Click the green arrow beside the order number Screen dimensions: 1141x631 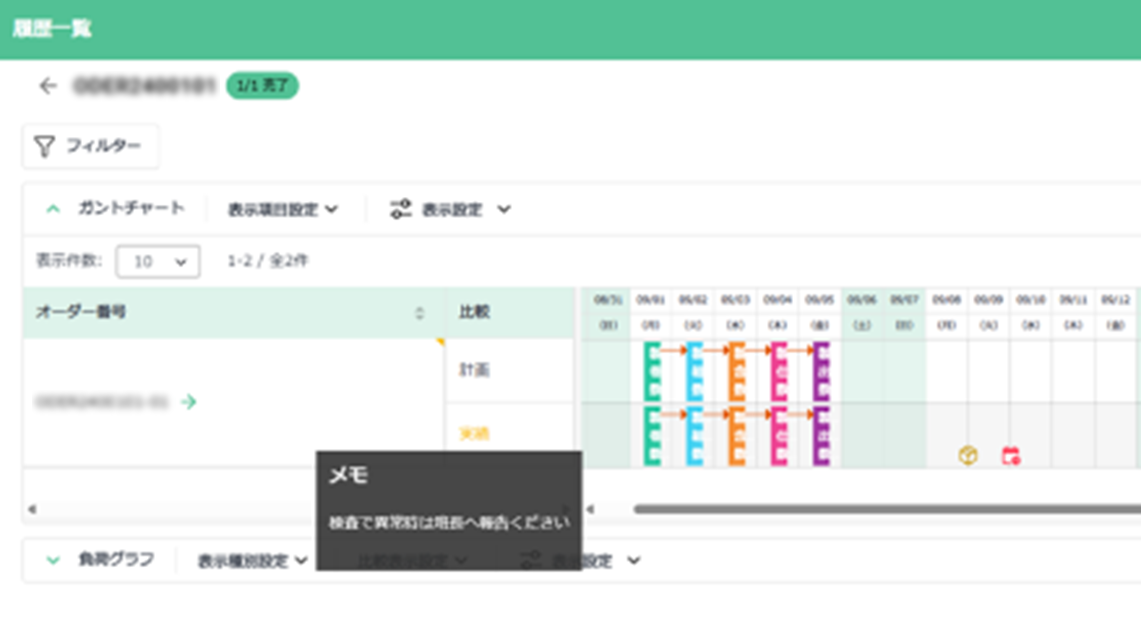189,402
